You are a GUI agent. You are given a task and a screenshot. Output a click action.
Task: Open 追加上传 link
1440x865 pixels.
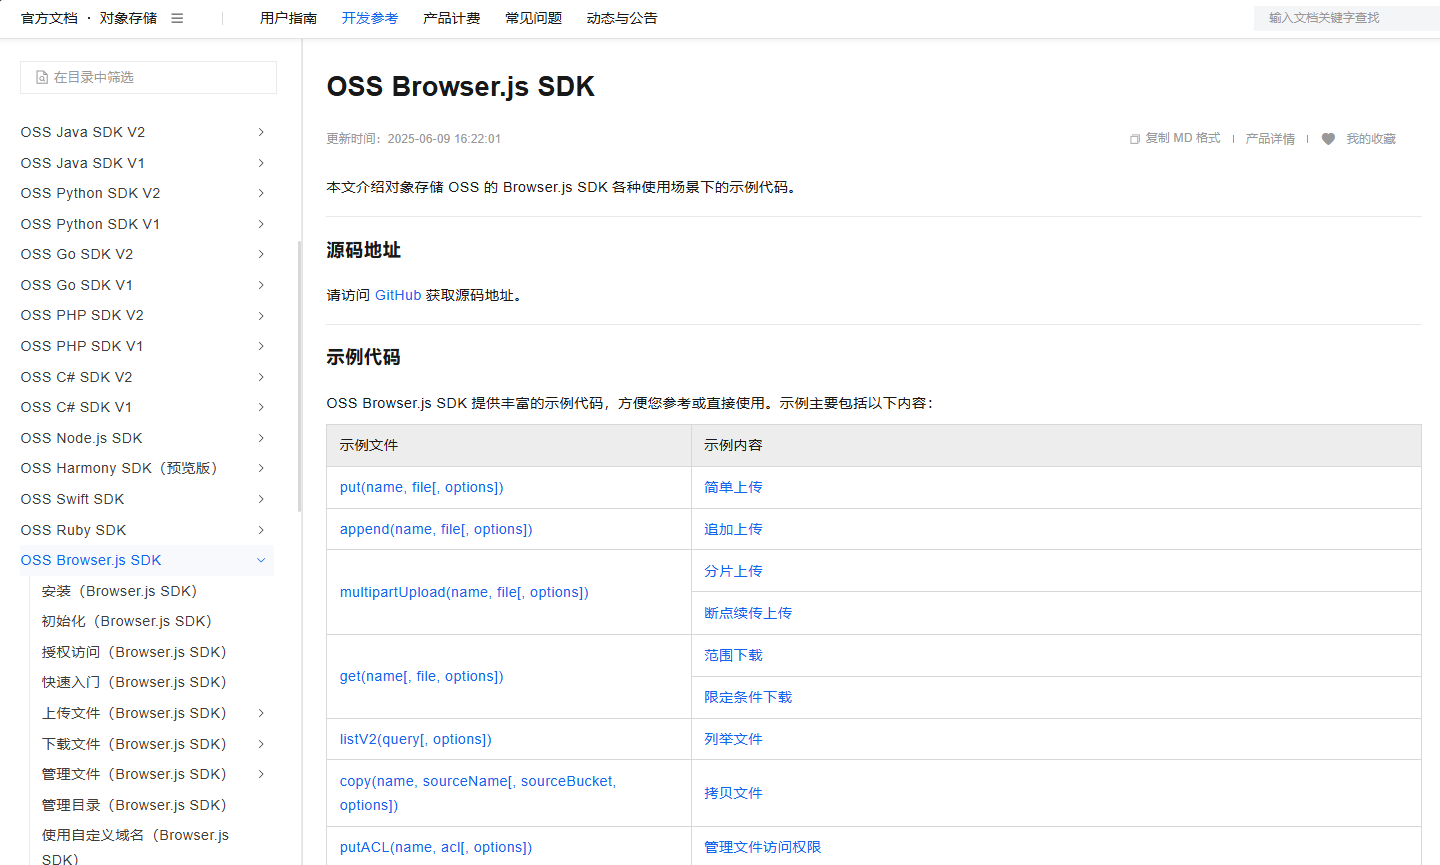733,529
